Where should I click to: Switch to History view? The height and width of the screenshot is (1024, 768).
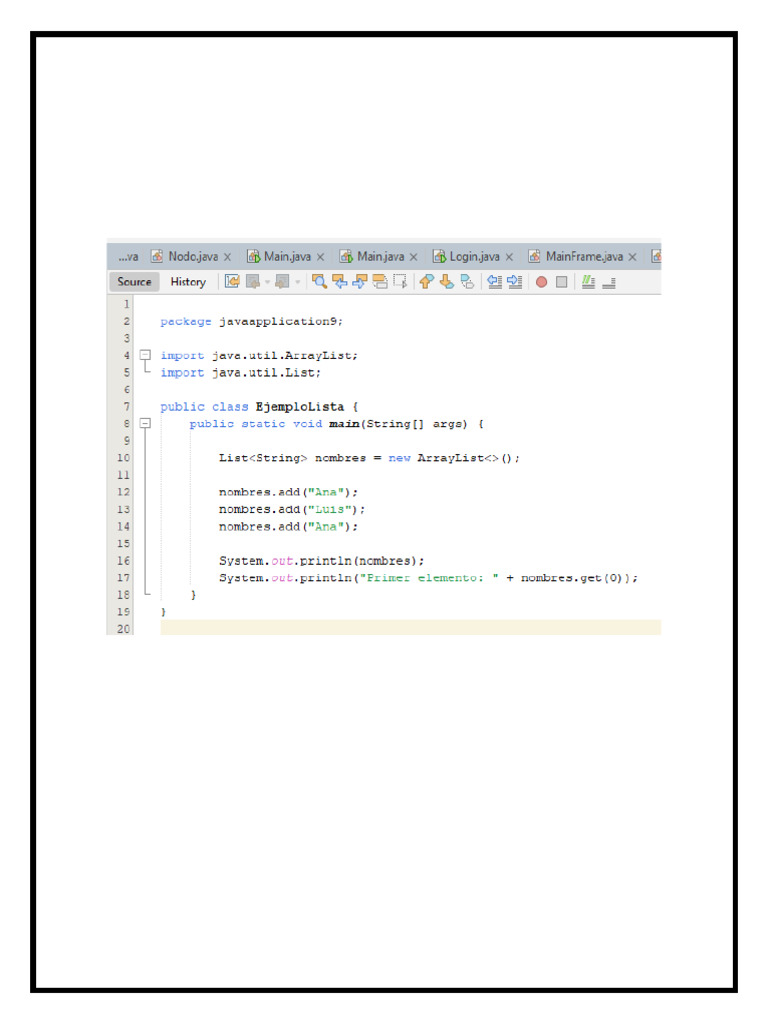(x=188, y=282)
